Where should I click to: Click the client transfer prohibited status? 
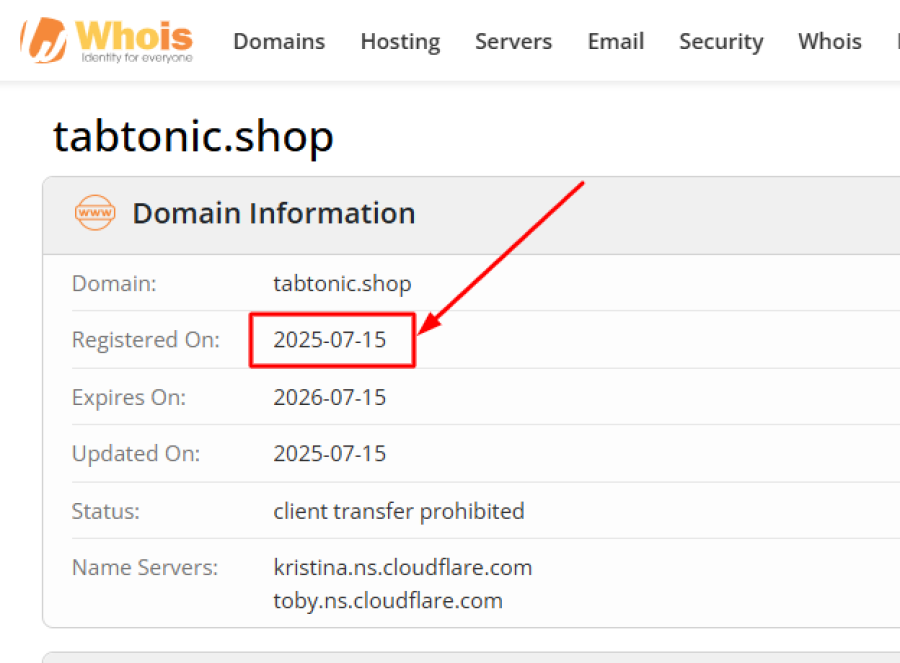coord(399,511)
